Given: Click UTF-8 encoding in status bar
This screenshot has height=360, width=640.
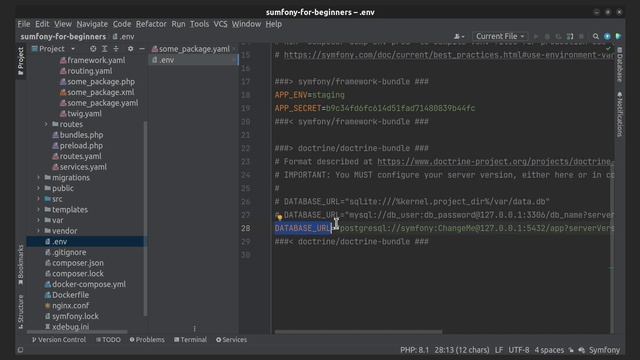Looking at the screenshot, I should (x=518, y=350).
